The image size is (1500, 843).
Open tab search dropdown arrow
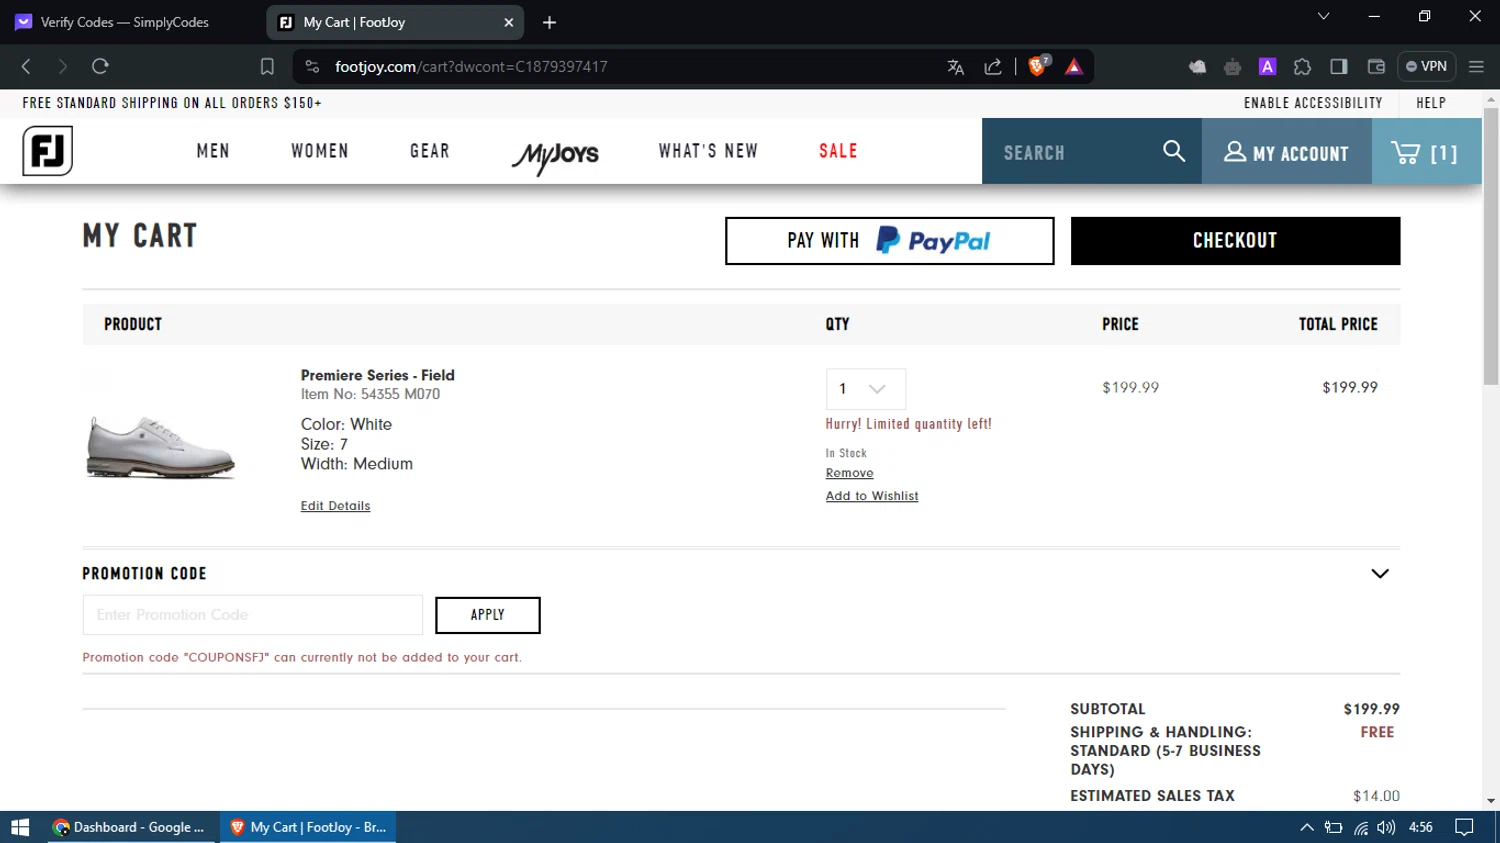pos(1323,16)
